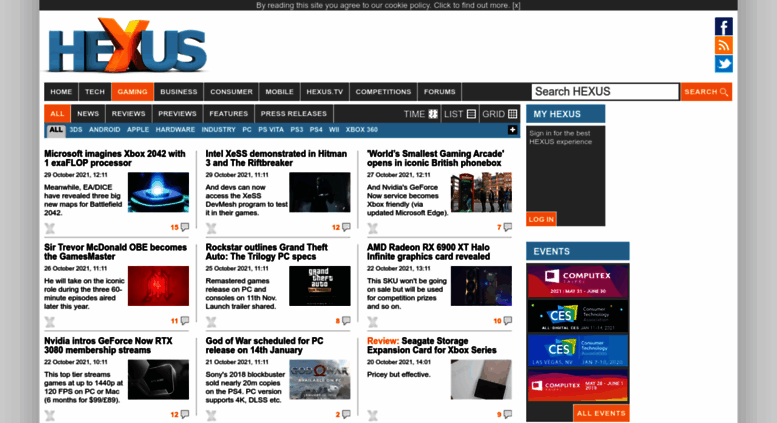Select the PREVIEWS tab
Viewport: 777px width, 423px height.
(x=177, y=113)
